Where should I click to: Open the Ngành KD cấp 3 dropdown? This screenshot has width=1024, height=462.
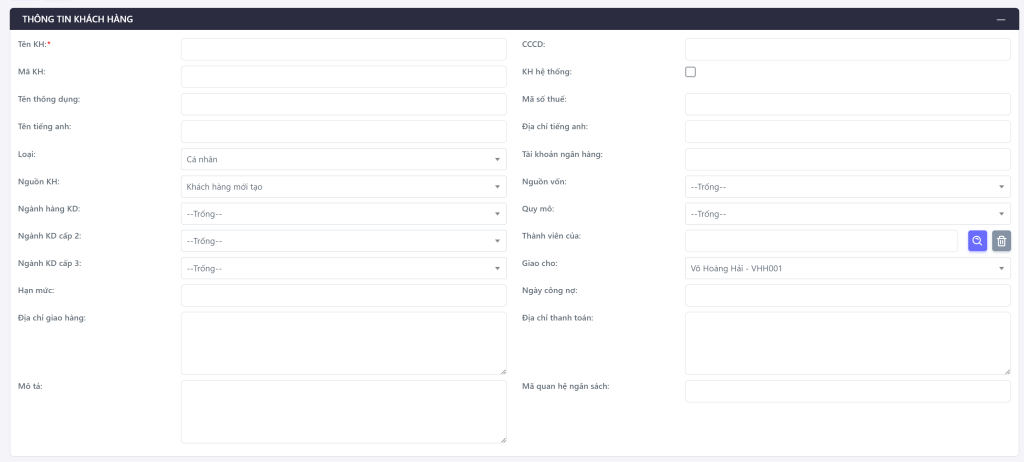[343, 268]
